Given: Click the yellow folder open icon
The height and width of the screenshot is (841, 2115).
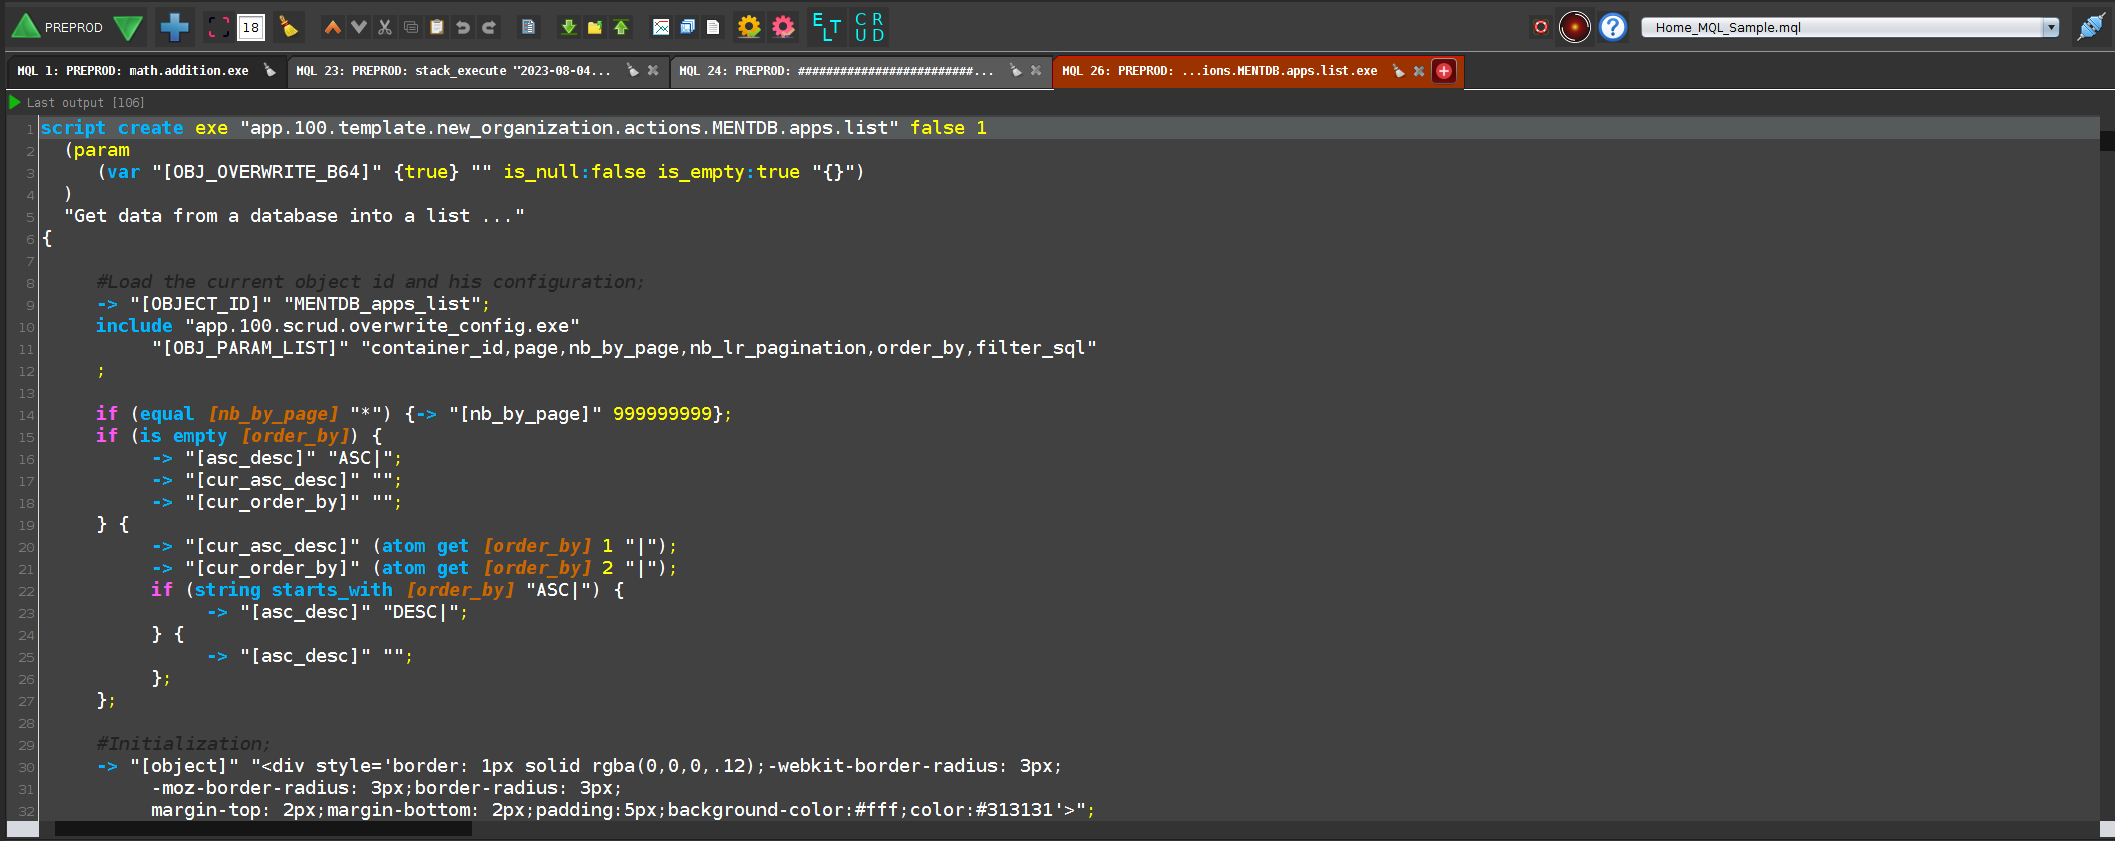Looking at the screenshot, I should click(594, 27).
